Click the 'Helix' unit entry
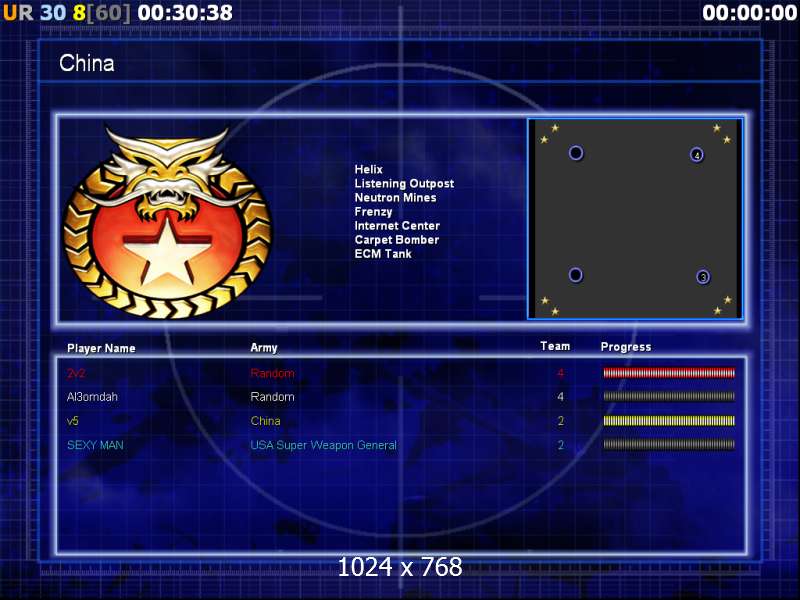The width and height of the screenshot is (800, 600). [x=368, y=169]
